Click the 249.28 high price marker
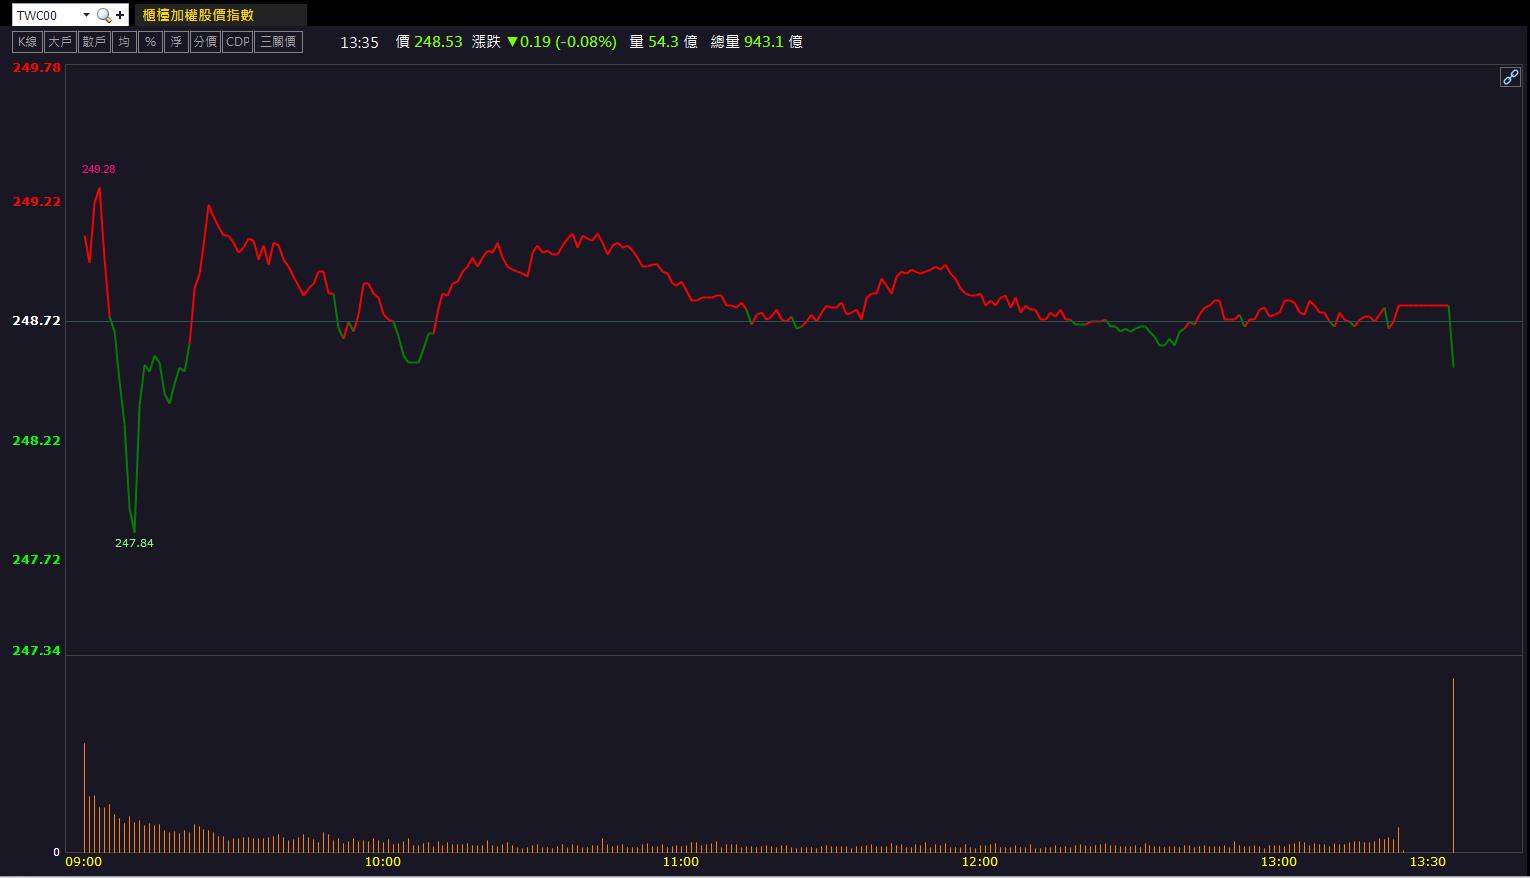Image resolution: width=1530 pixels, height=878 pixels. 99,169
